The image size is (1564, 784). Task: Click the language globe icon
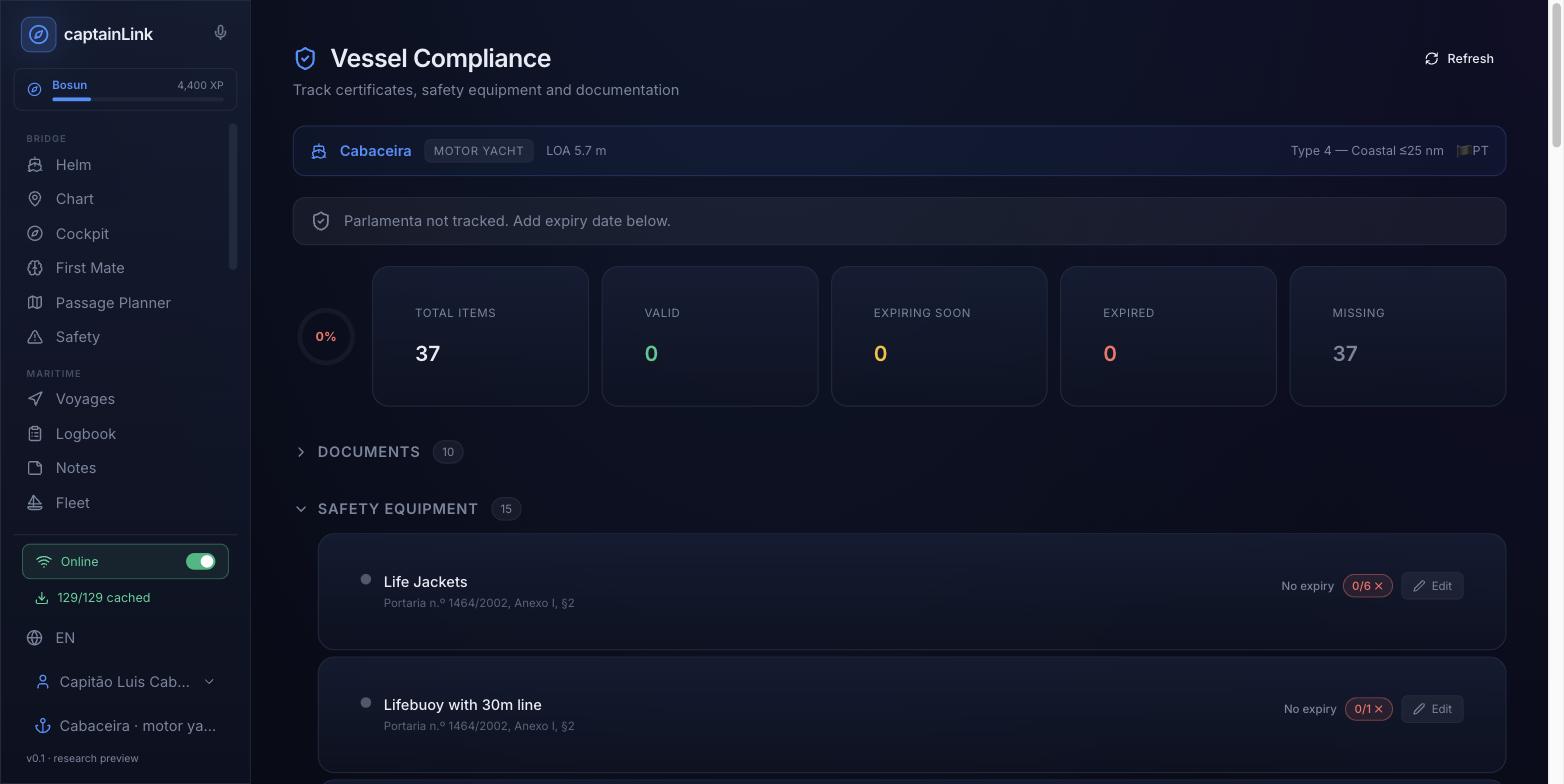(x=35, y=638)
